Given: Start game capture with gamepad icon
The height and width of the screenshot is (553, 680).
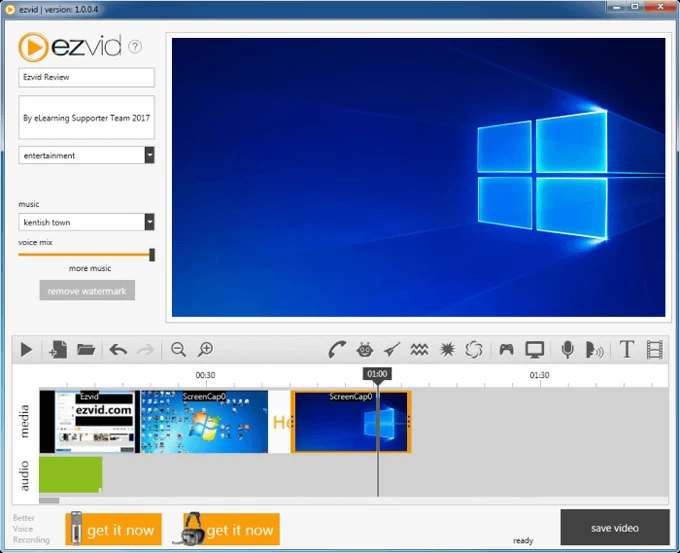Looking at the screenshot, I should [507, 349].
